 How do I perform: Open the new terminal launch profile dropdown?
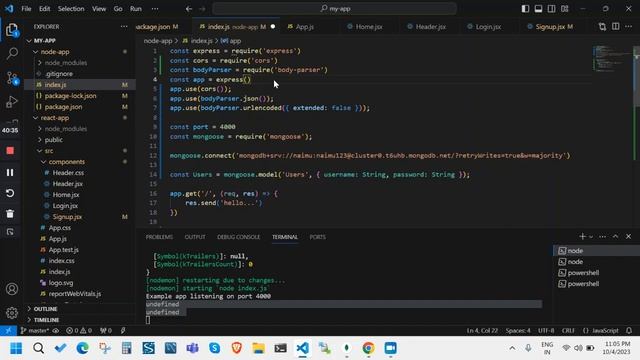pos(591,237)
